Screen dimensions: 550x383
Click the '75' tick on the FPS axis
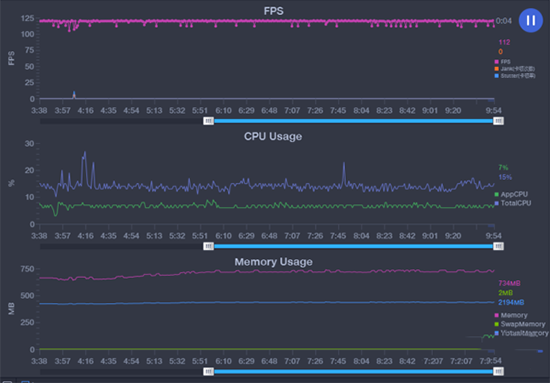(x=29, y=50)
